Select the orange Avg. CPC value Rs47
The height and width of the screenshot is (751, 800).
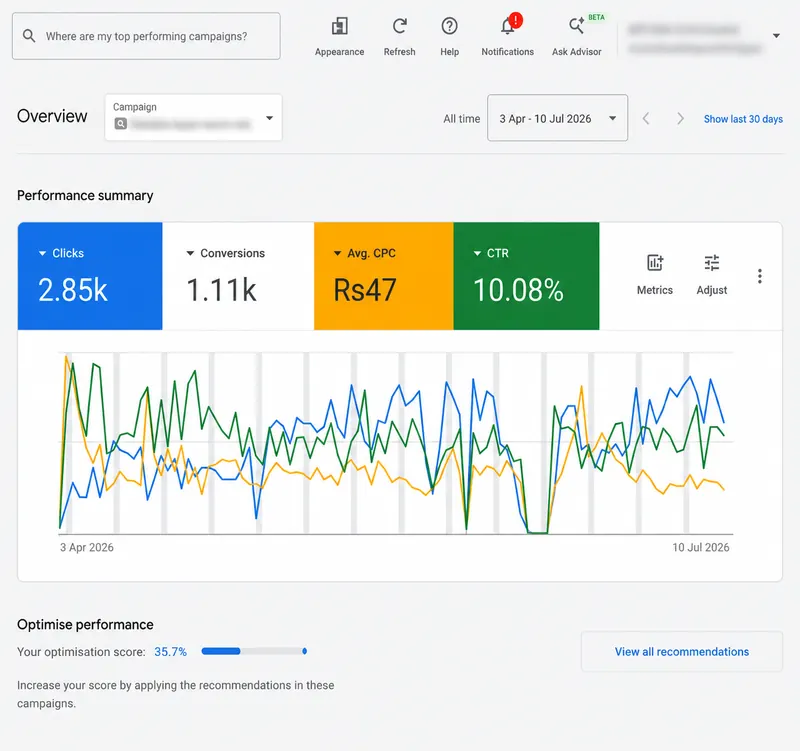[365, 290]
